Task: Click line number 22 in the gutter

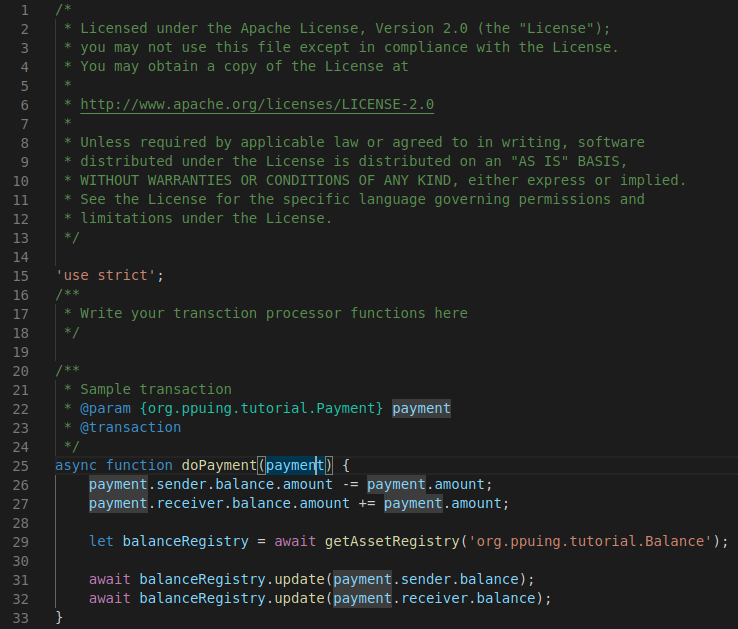Action: point(21,409)
